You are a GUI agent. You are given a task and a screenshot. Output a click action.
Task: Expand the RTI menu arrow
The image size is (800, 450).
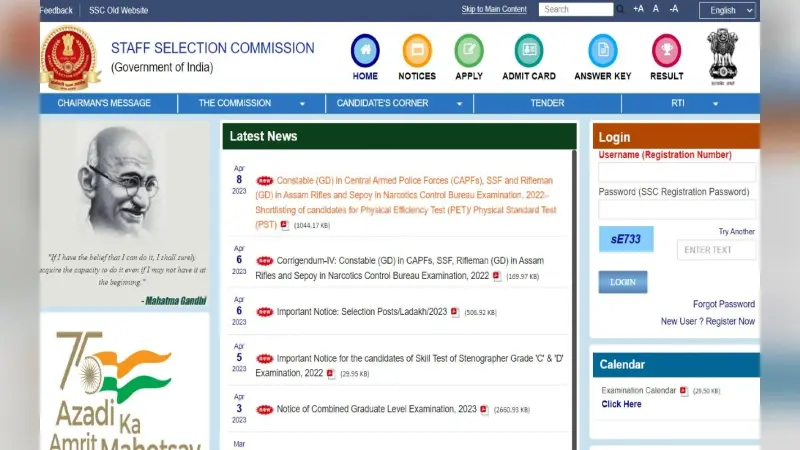pos(715,104)
